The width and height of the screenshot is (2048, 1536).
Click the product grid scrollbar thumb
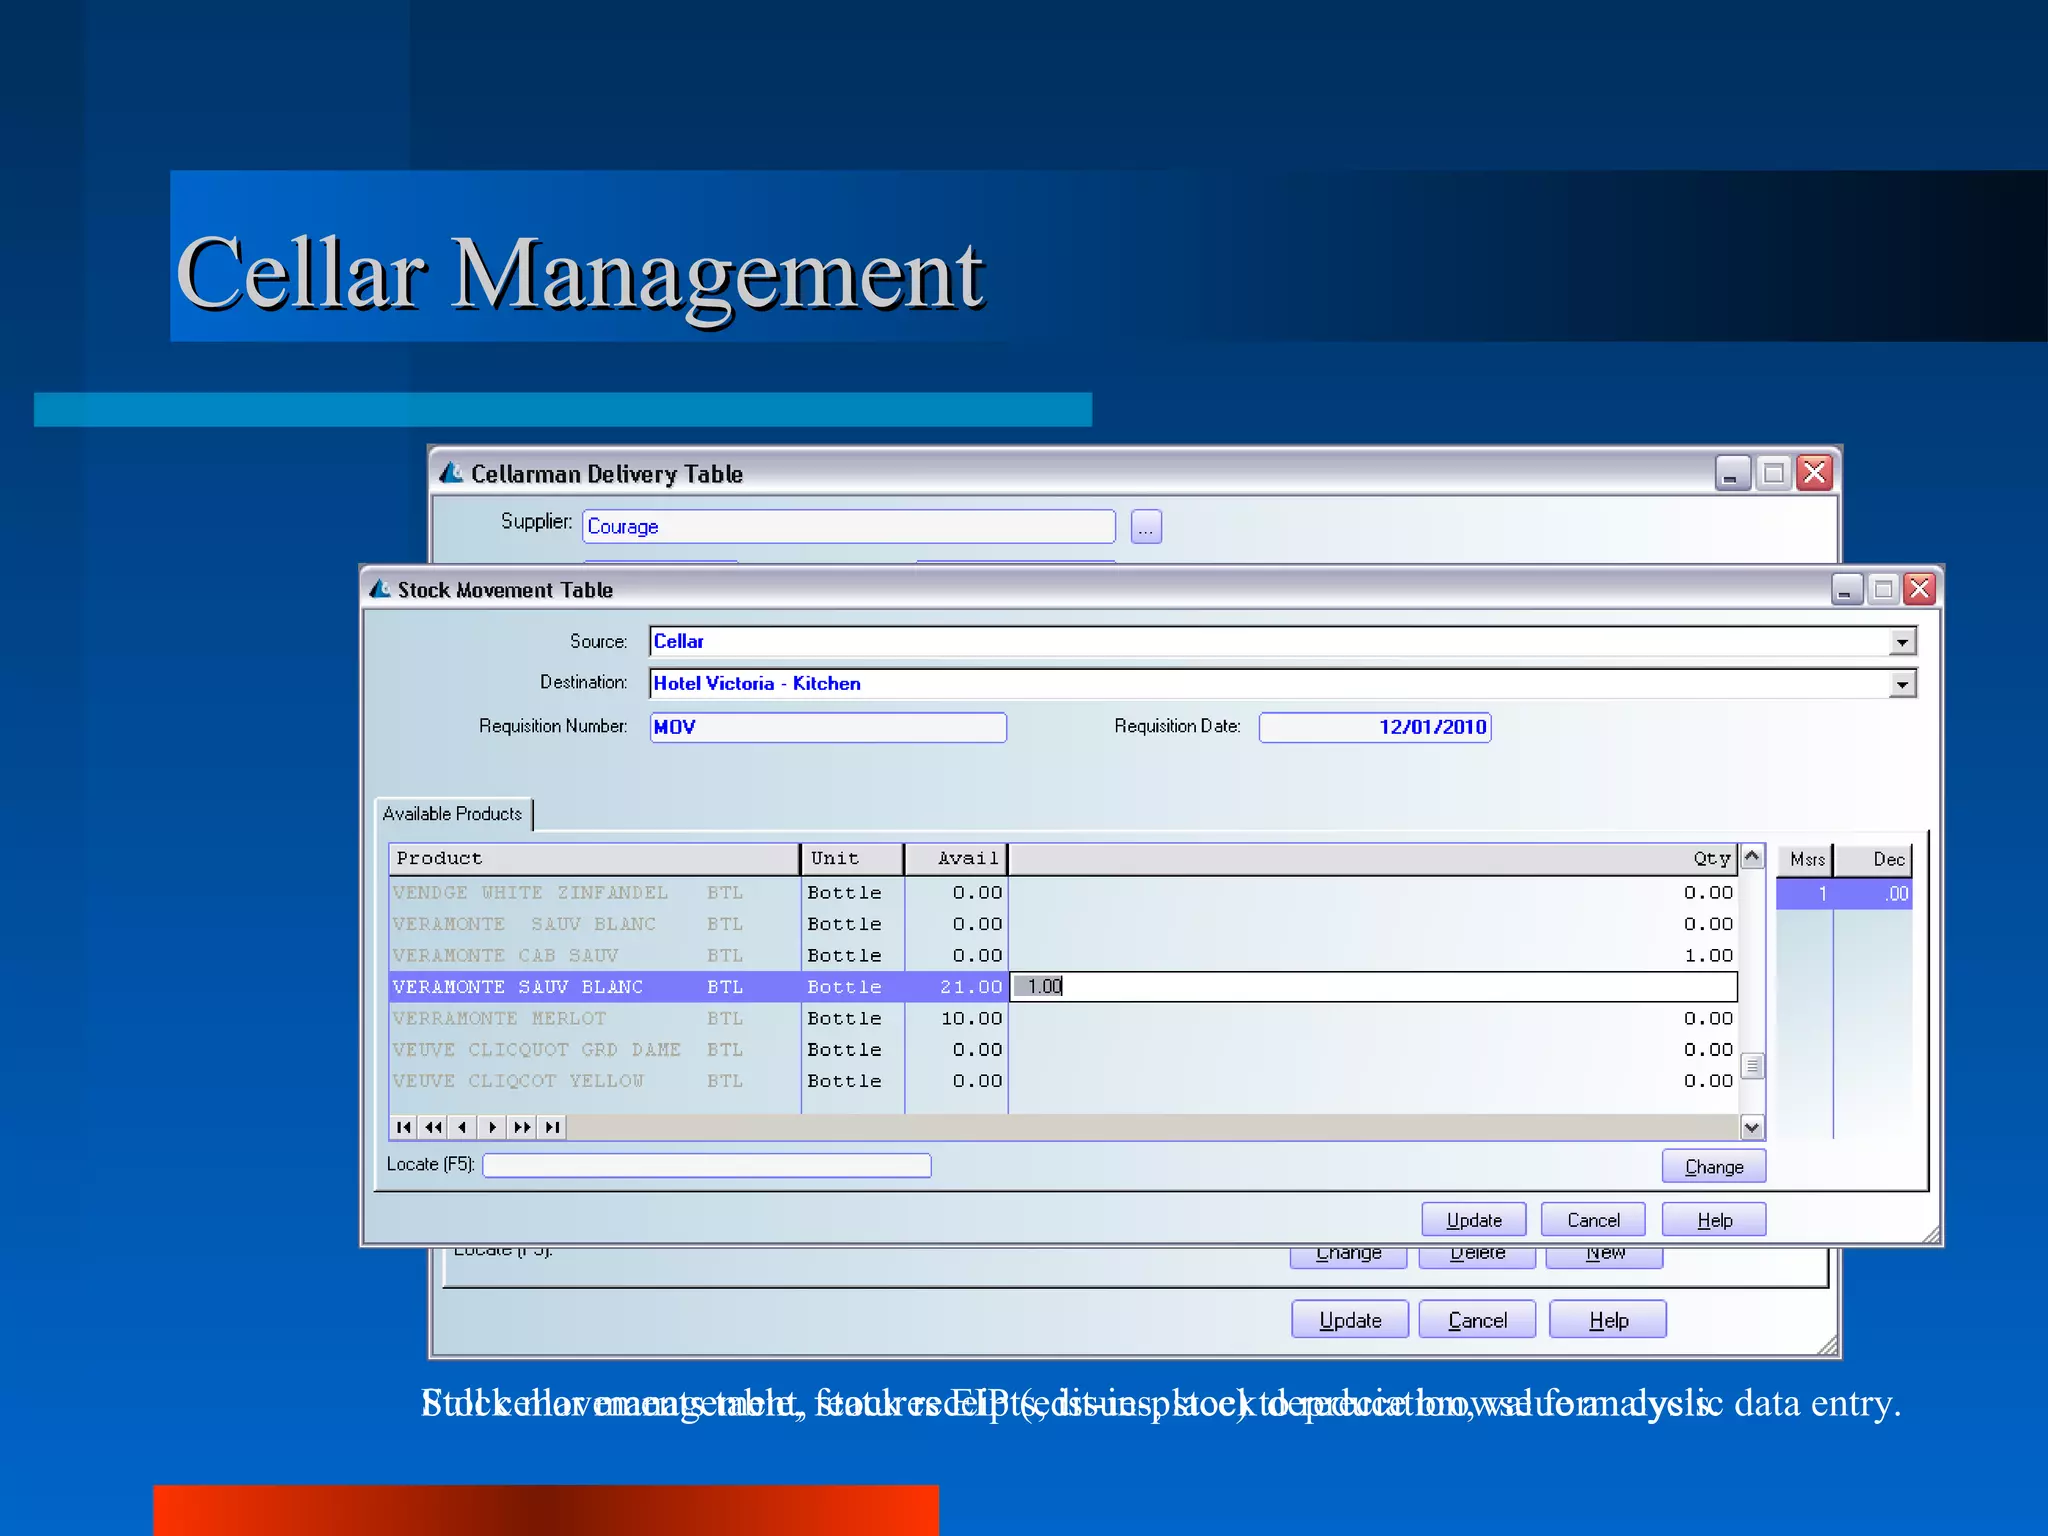(1752, 1066)
